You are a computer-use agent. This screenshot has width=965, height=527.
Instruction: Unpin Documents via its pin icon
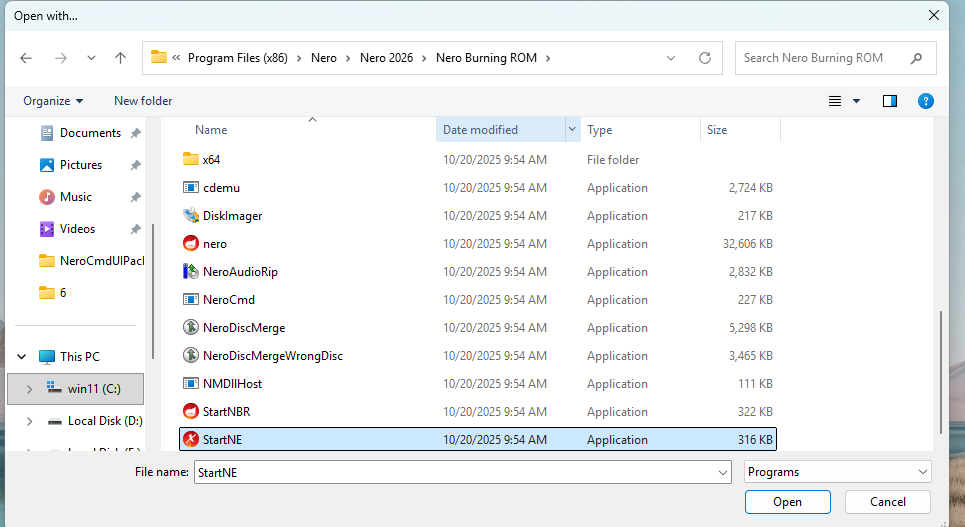point(135,133)
